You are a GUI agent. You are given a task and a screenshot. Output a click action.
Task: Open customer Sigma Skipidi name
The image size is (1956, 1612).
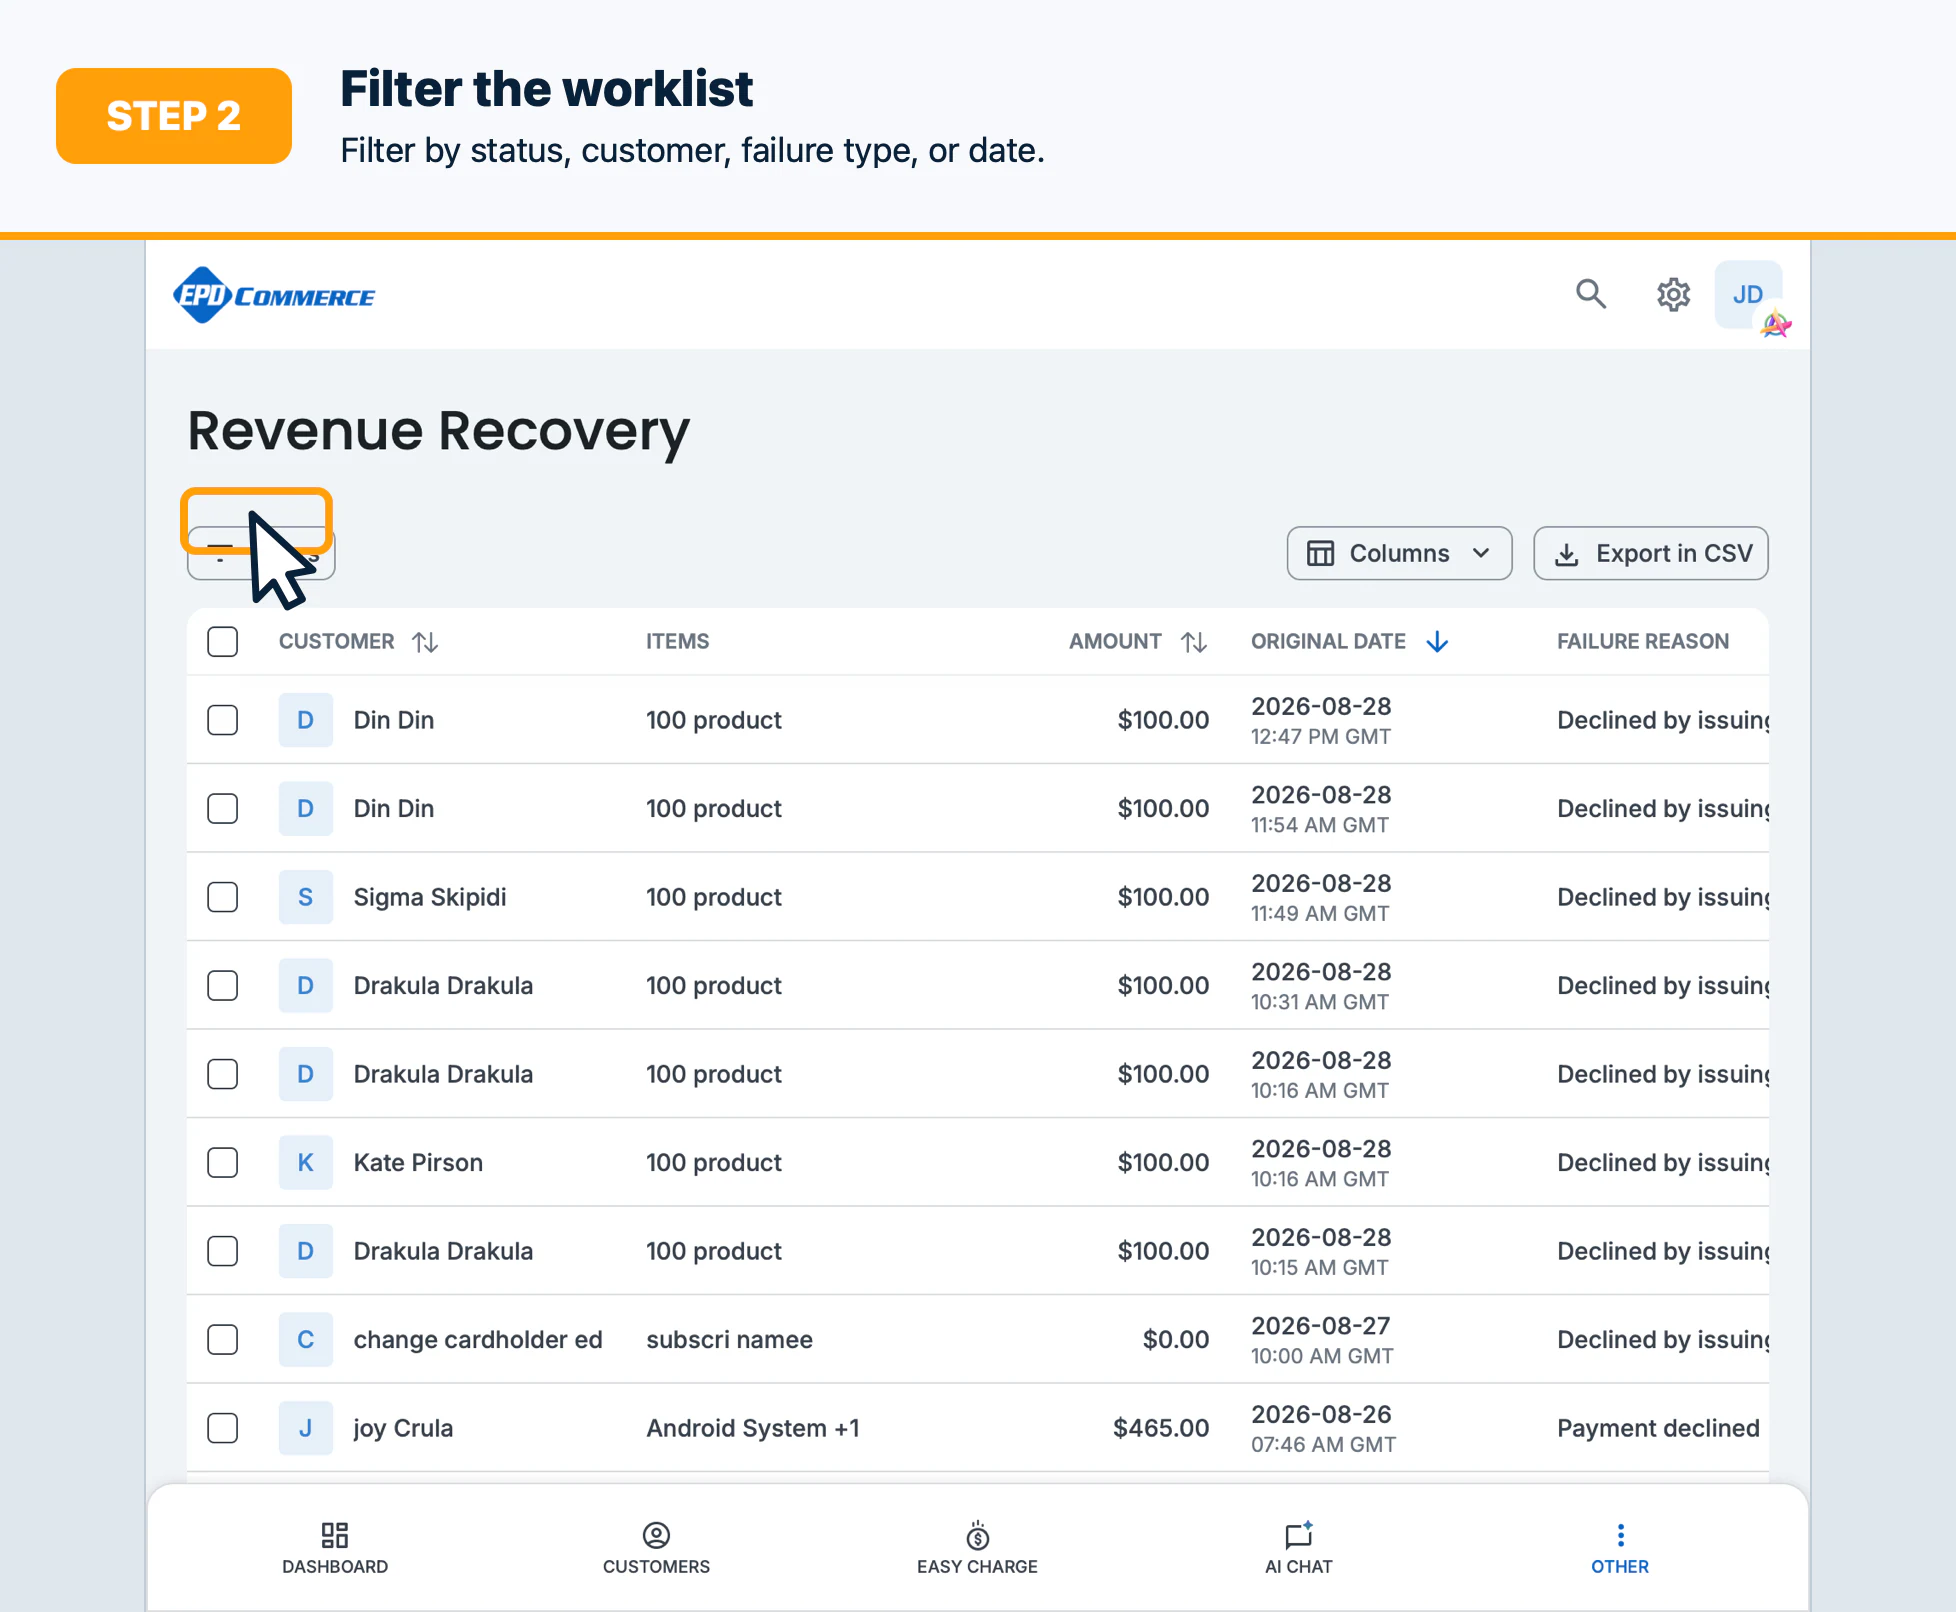click(x=430, y=897)
